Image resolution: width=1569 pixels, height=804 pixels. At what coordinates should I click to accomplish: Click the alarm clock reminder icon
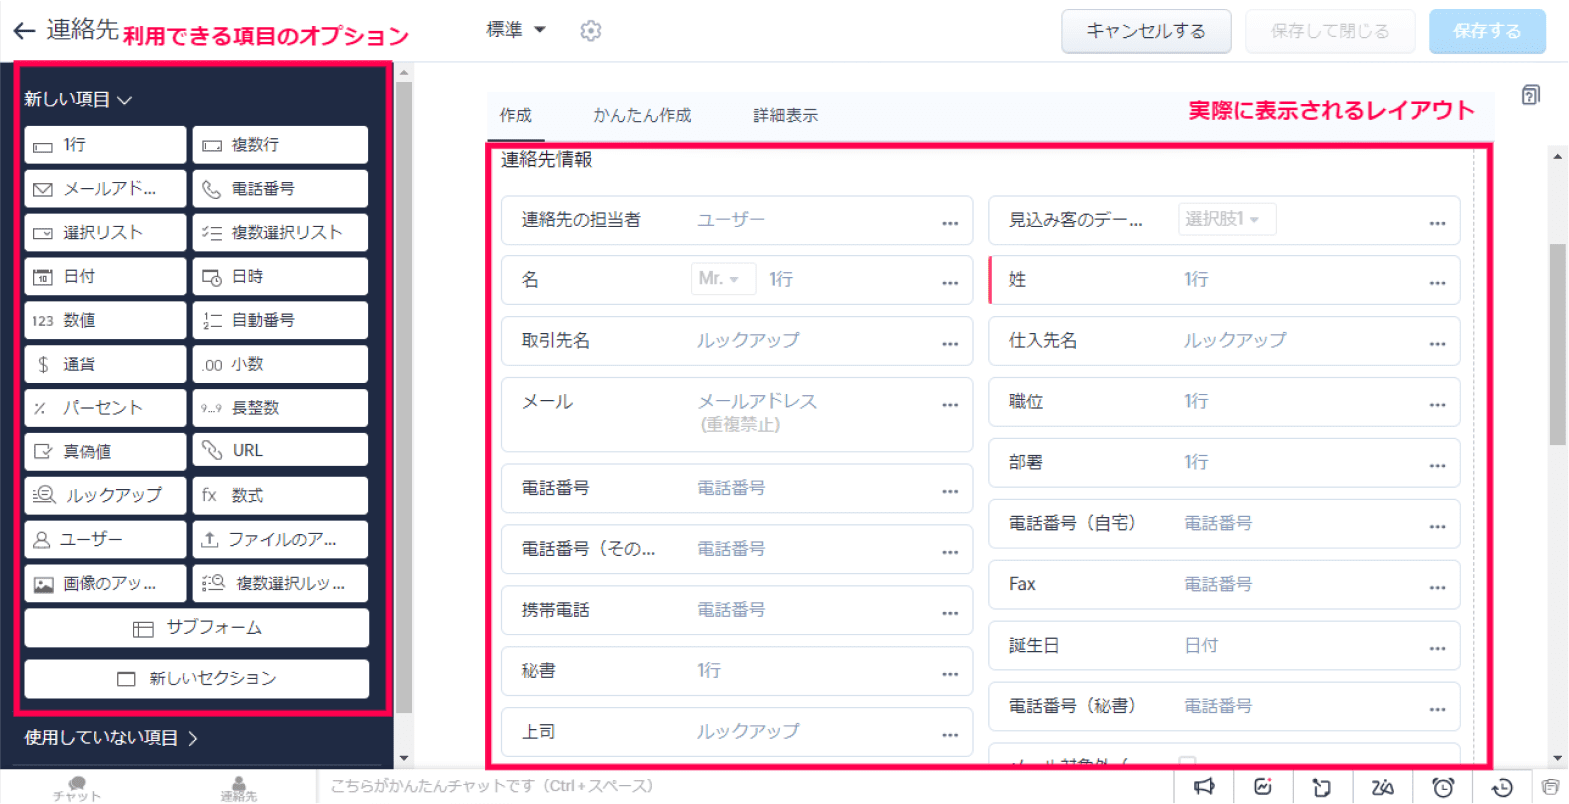[1443, 787]
